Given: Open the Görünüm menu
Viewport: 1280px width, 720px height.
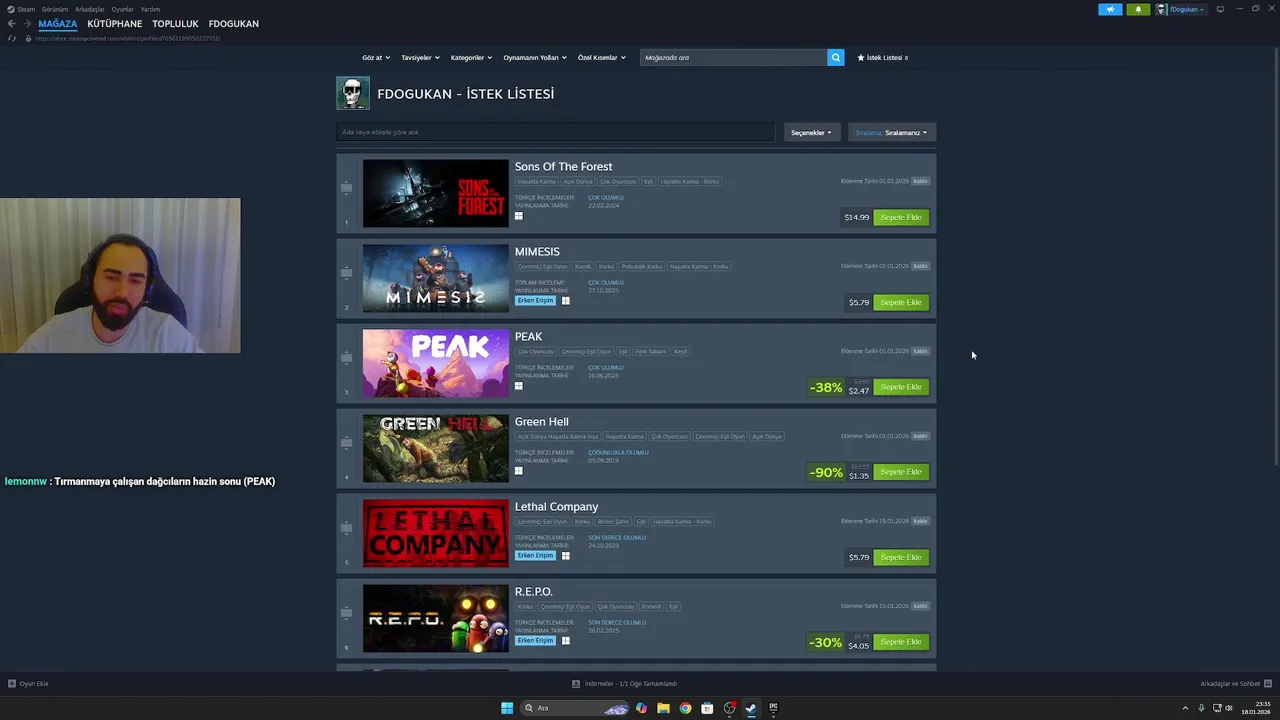Looking at the screenshot, I should coord(55,9).
